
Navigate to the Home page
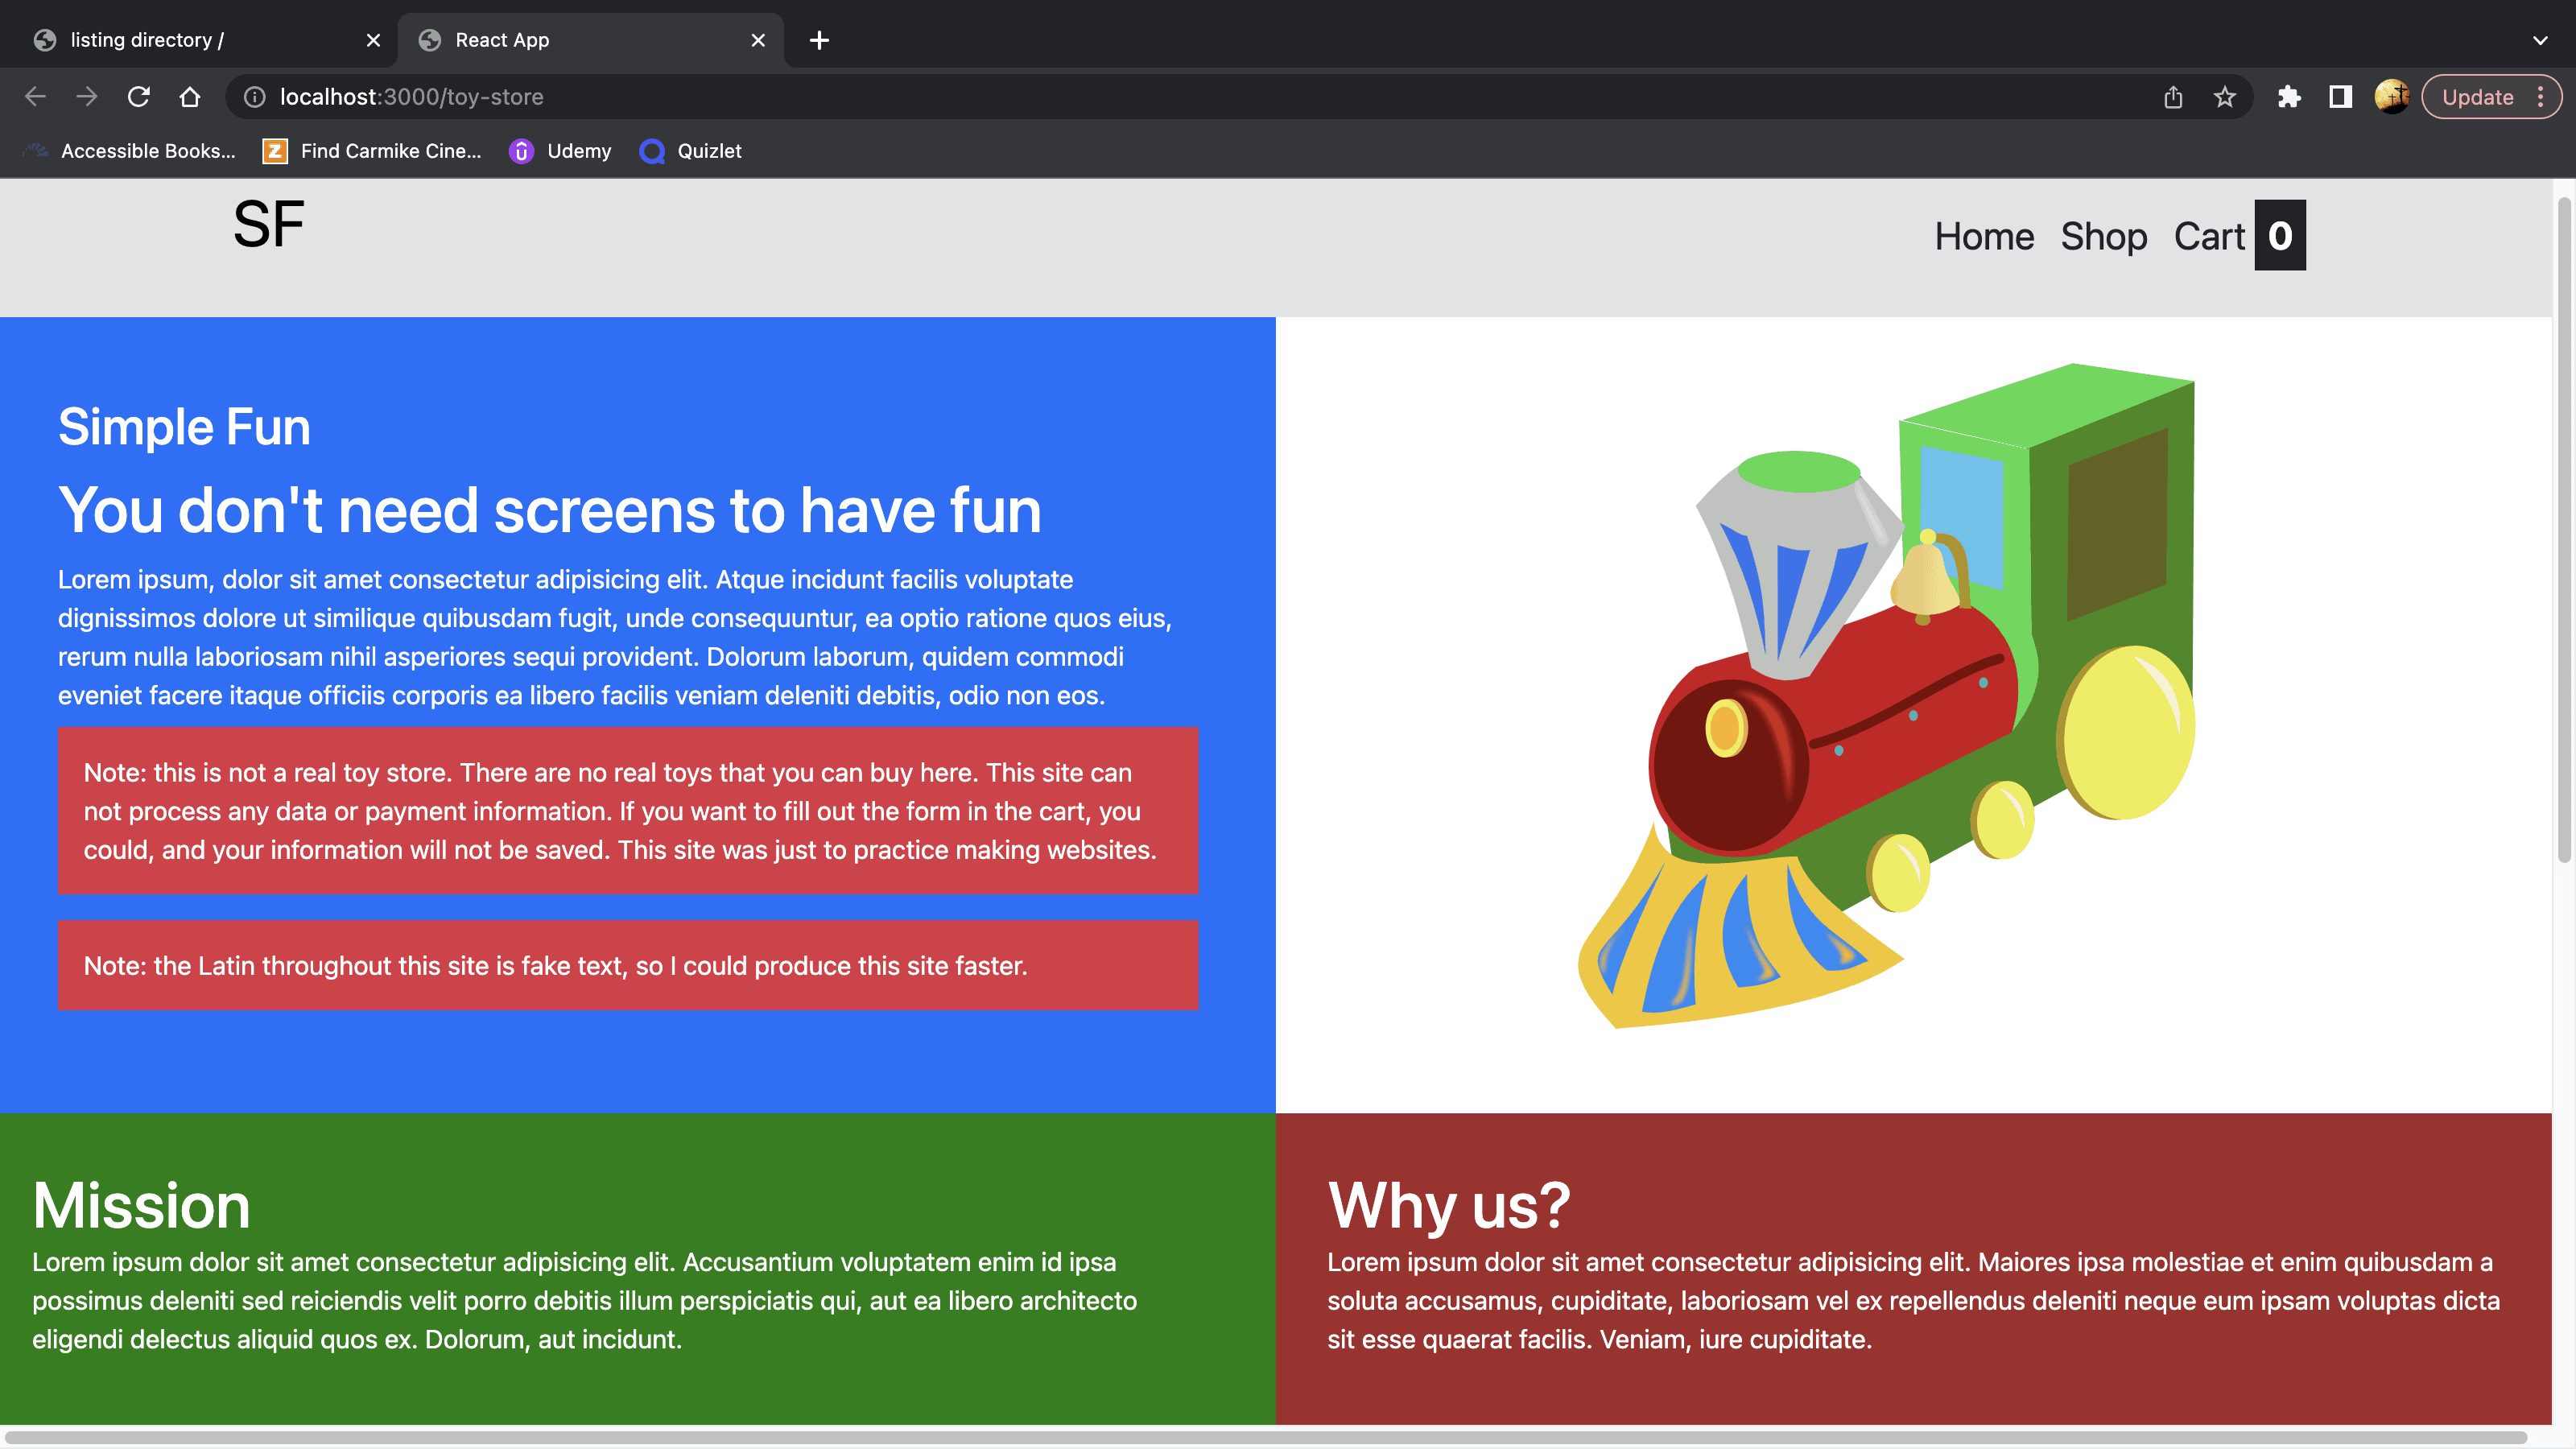[x=1984, y=233]
